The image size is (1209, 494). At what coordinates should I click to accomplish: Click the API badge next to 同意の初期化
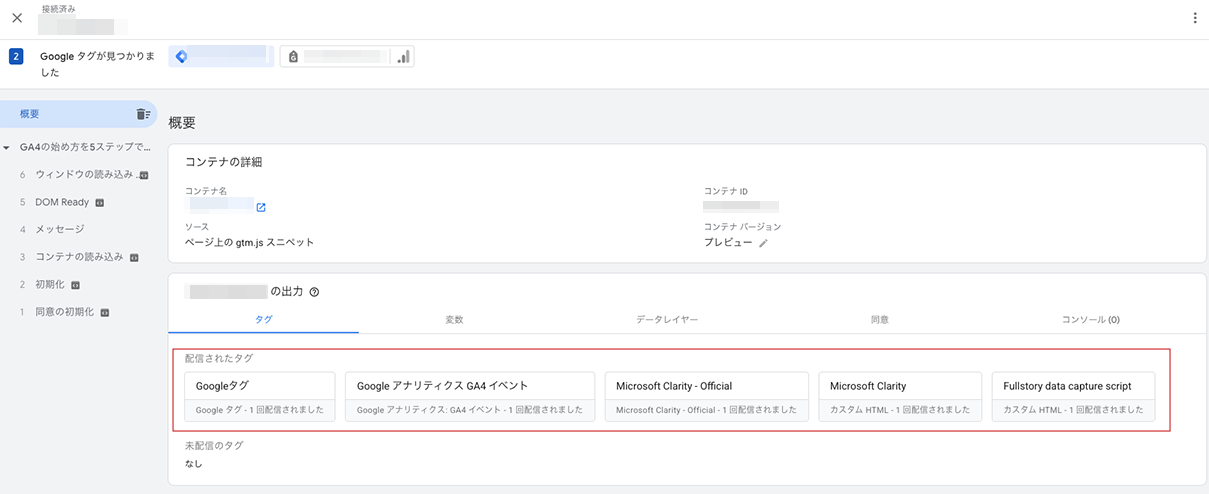pyautogui.click(x=105, y=313)
